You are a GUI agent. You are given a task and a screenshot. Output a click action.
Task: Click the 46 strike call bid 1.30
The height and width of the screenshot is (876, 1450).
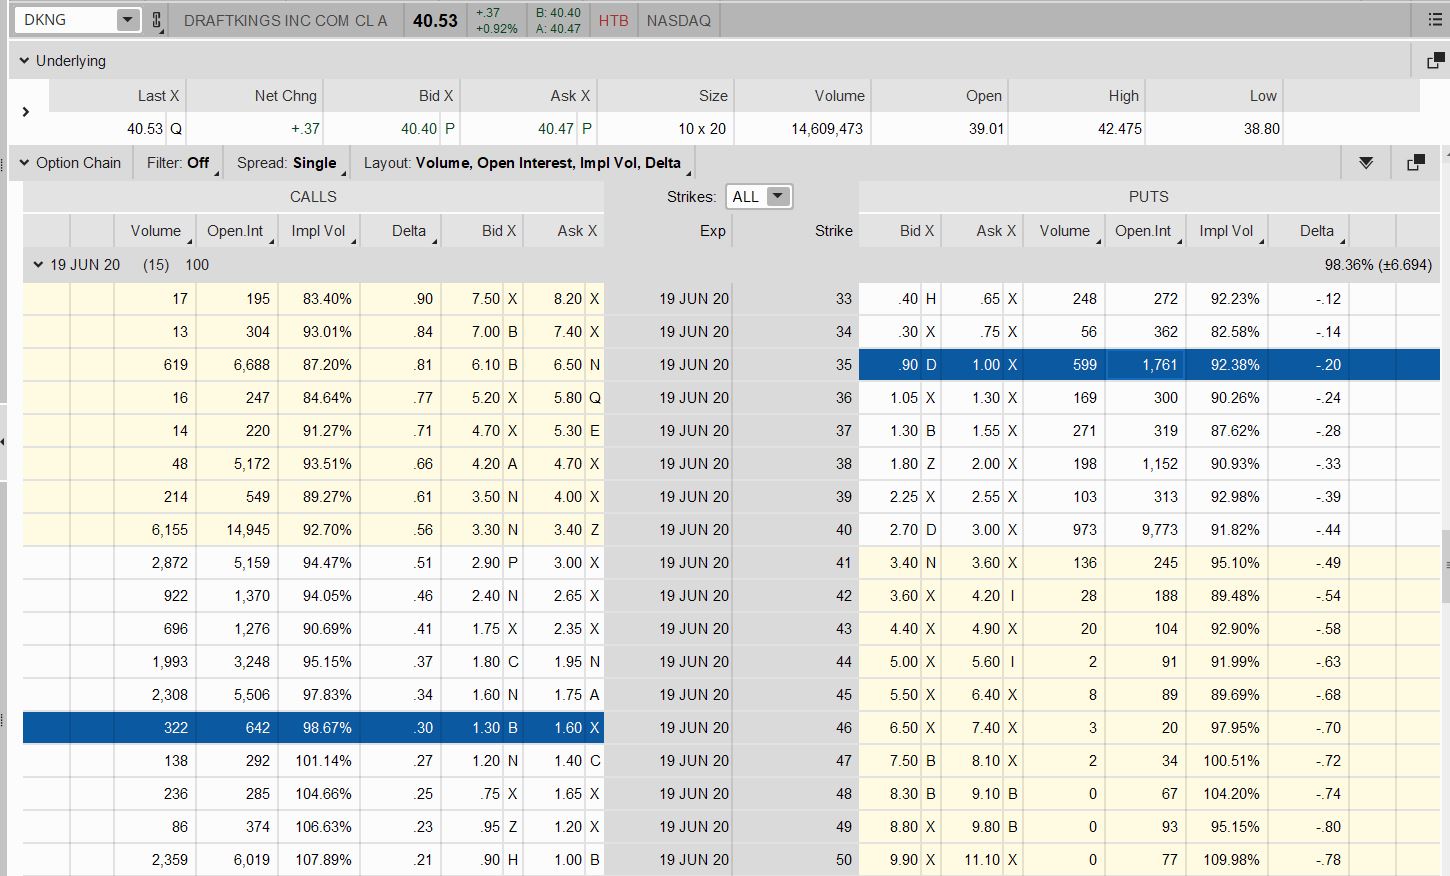click(486, 728)
